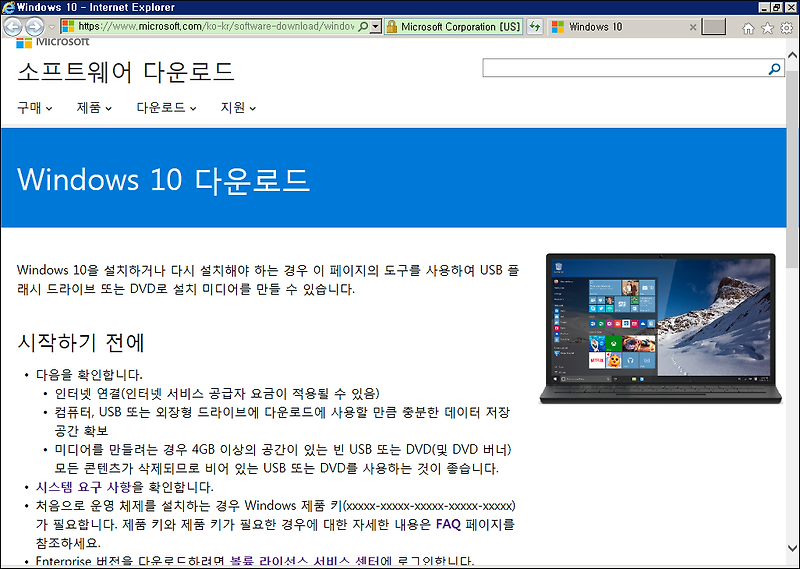The width and height of the screenshot is (800, 569).
Task: Open Favorites with the star icon
Action: click(767, 28)
